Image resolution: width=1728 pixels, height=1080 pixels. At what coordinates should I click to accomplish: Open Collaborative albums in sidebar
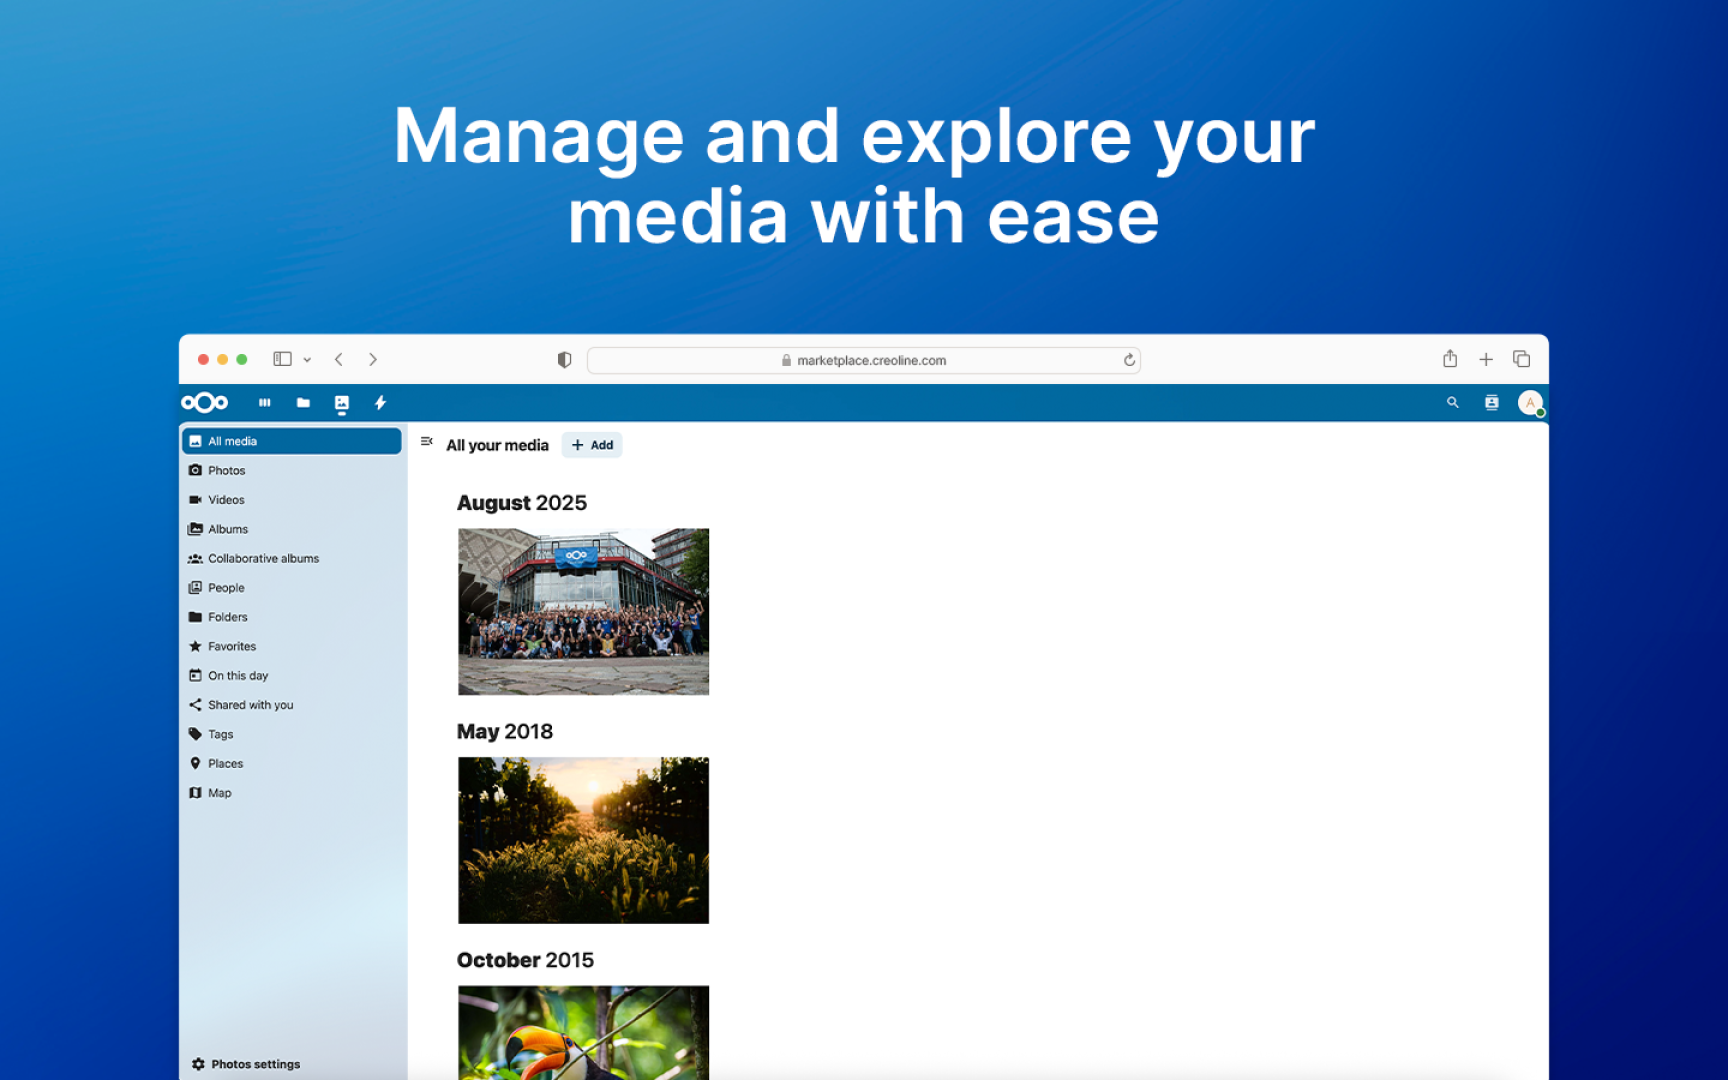[x=292, y=558]
